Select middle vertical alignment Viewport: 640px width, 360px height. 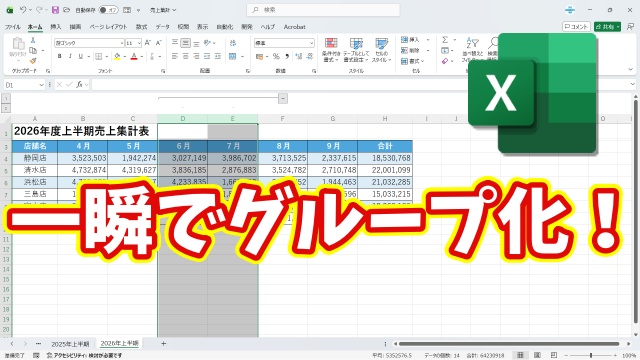185,43
